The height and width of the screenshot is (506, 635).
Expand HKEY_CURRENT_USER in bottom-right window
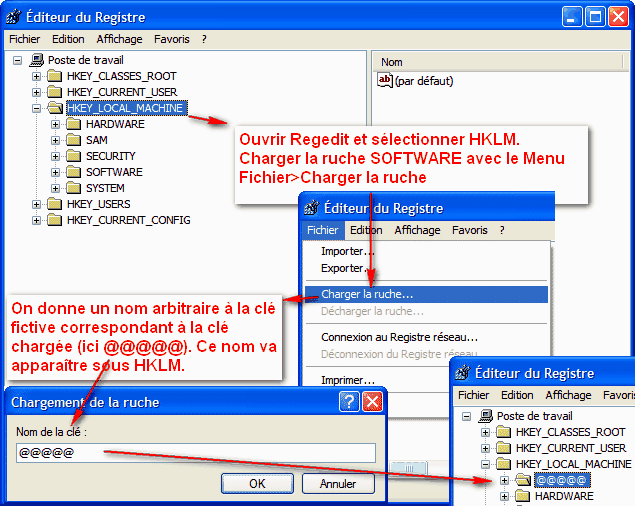[x=485, y=448]
